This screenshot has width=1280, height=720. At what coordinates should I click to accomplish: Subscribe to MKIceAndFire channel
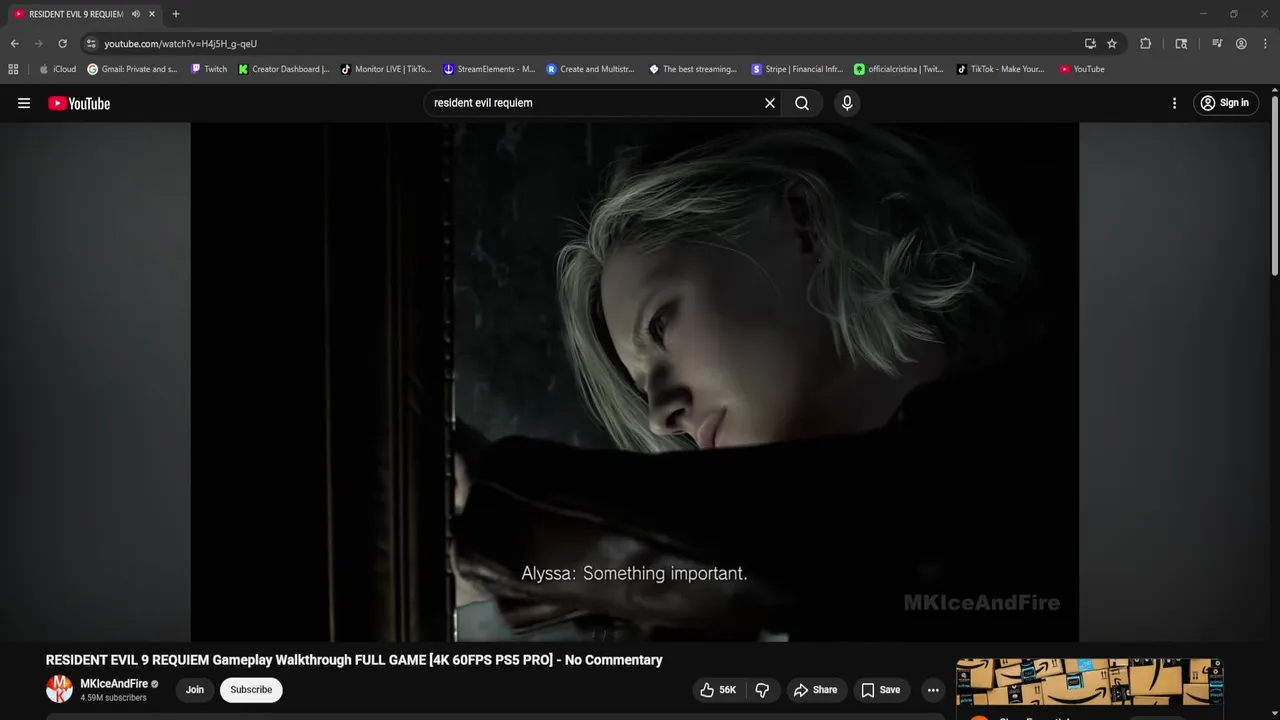tap(251, 690)
